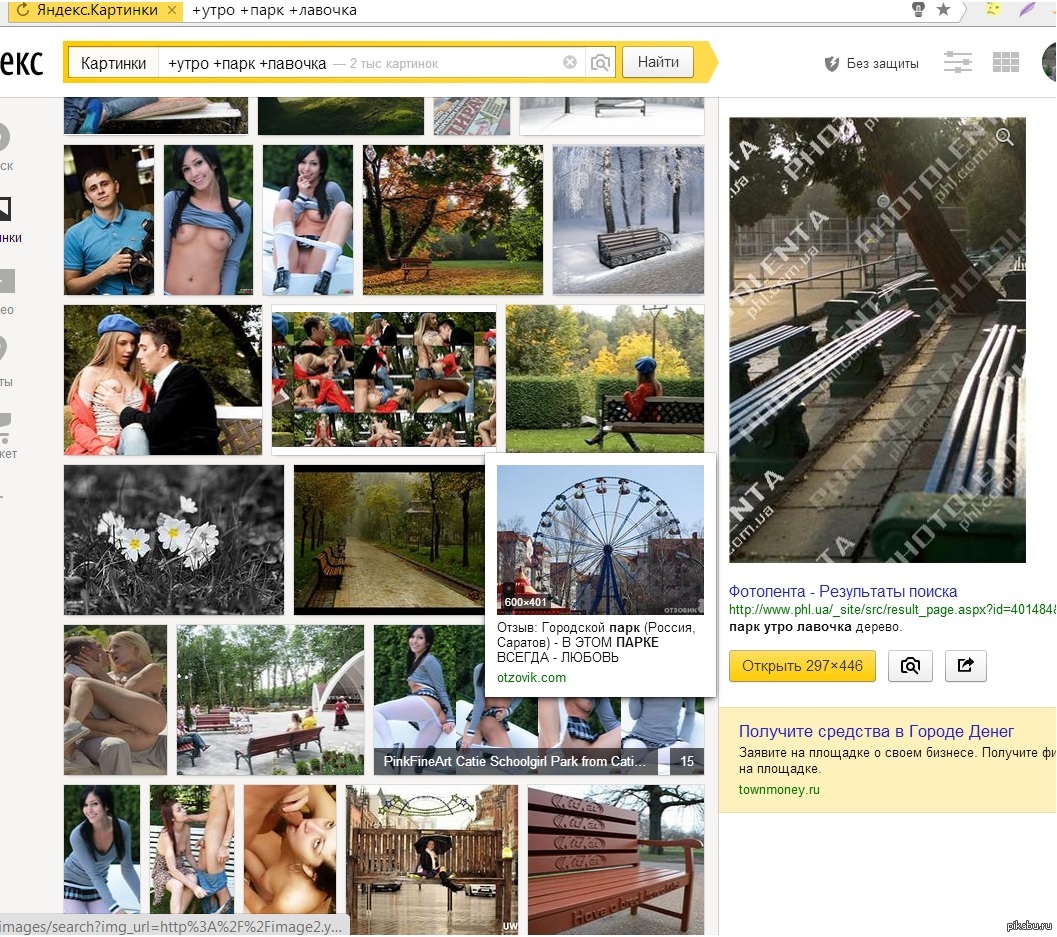Open the Yandex services grid icon

tap(1005, 62)
